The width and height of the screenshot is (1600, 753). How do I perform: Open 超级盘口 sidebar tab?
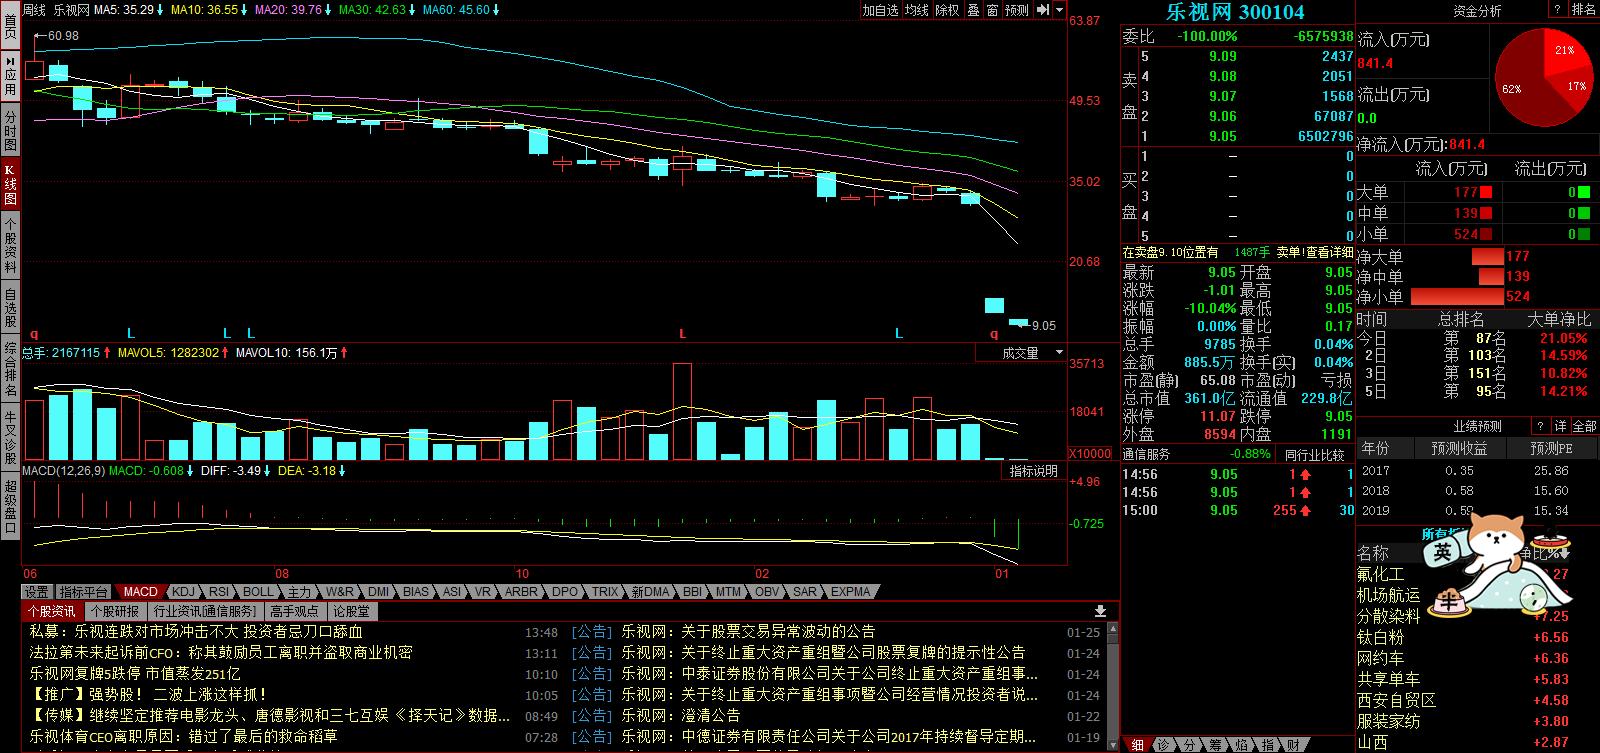pyautogui.click(x=10, y=505)
